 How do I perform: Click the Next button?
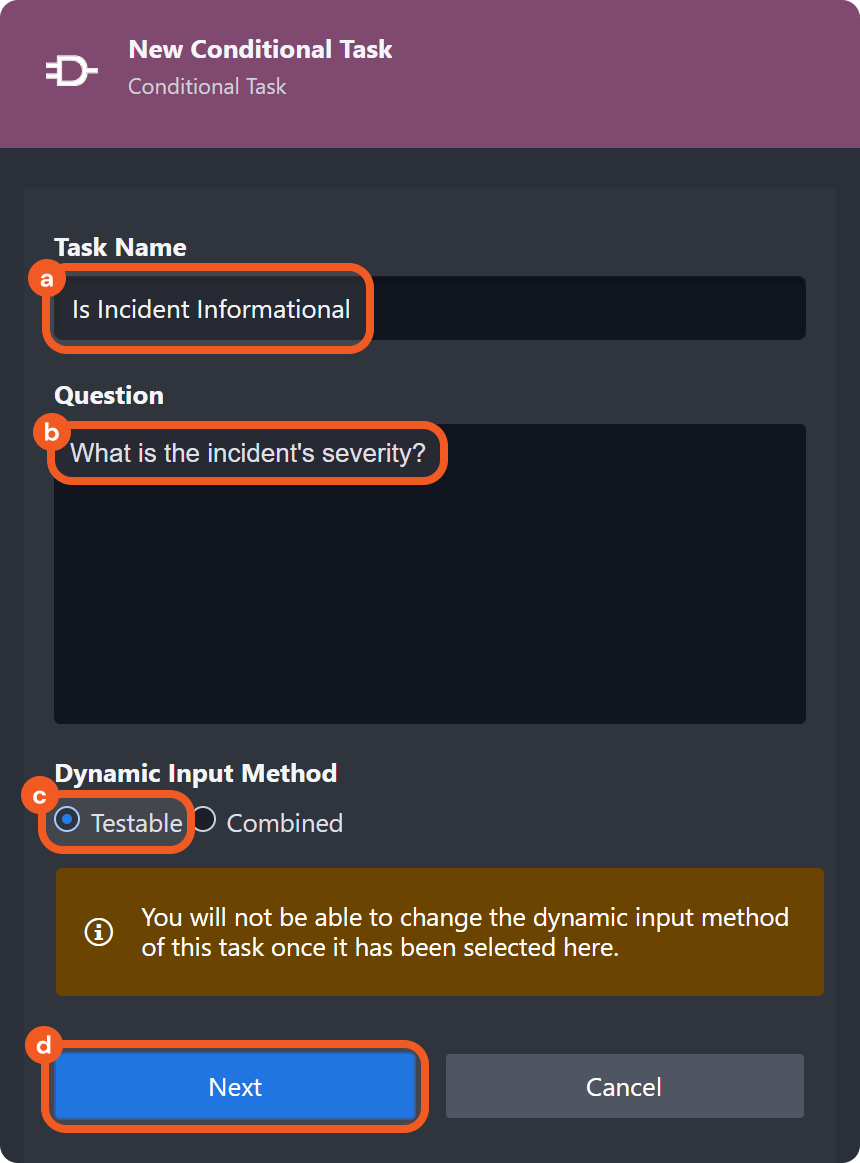click(234, 1087)
